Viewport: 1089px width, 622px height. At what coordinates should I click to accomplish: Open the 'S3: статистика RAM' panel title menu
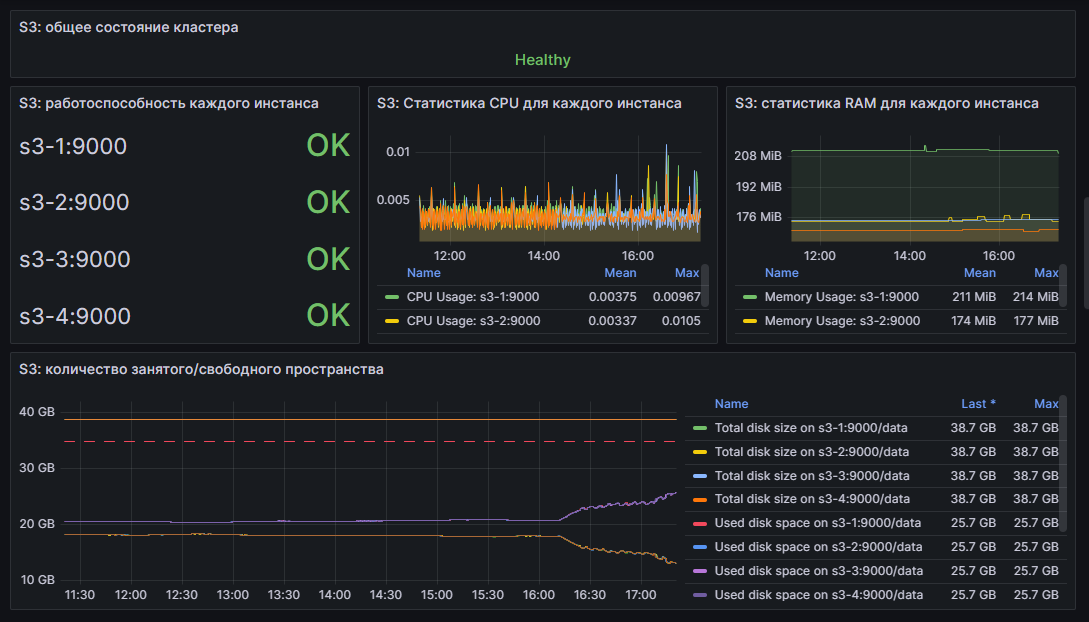pyautogui.click(x=886, y=103)
